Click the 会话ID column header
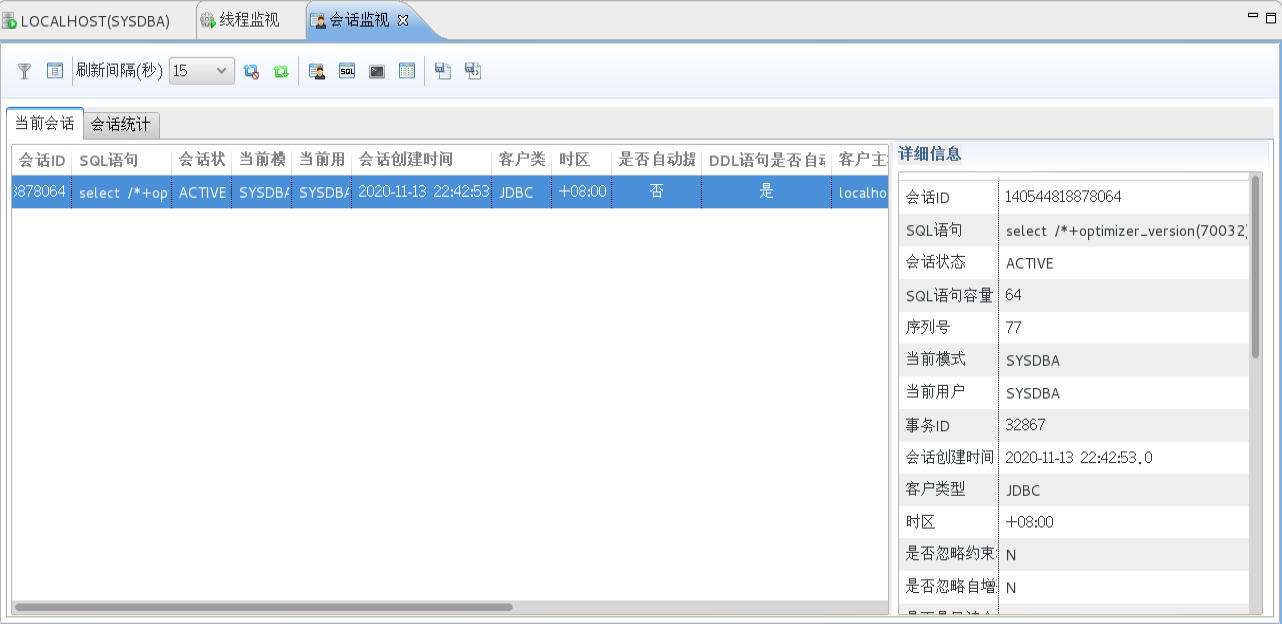 40,160
